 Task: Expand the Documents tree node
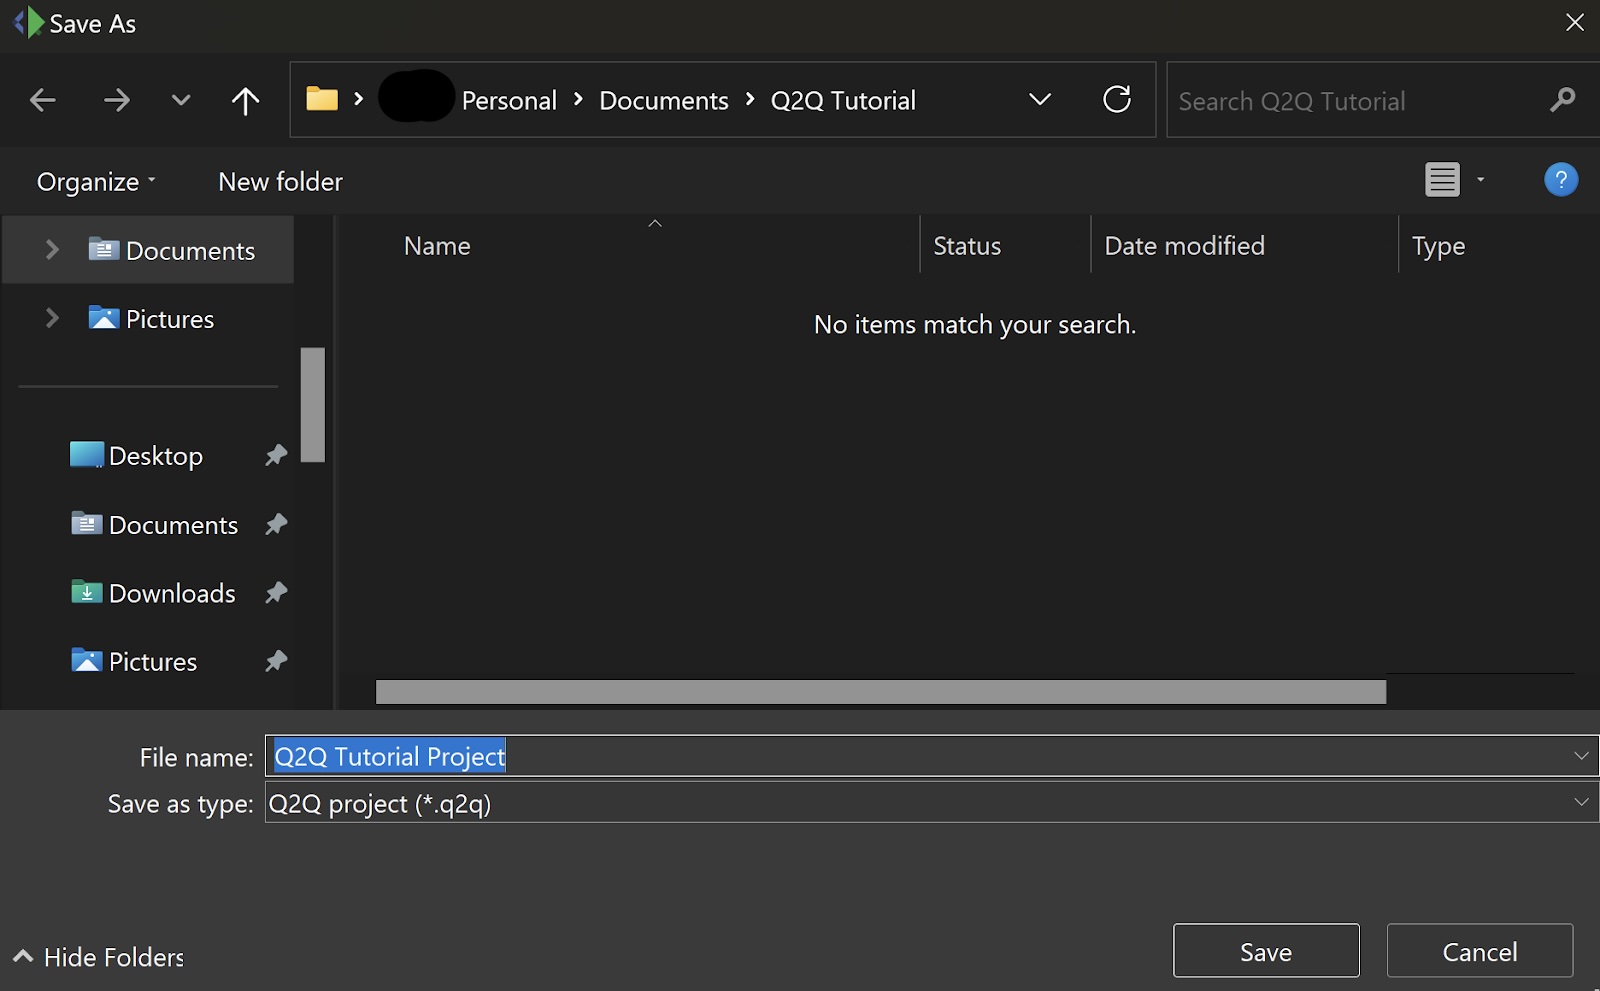52,250
